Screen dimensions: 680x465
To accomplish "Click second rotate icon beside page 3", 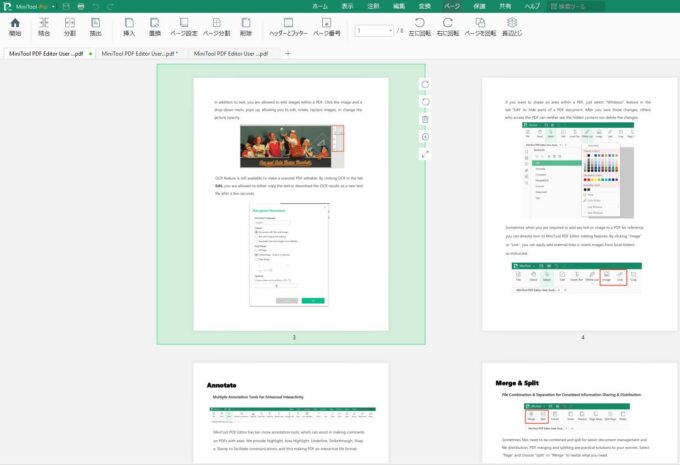I will pos(425,102).
